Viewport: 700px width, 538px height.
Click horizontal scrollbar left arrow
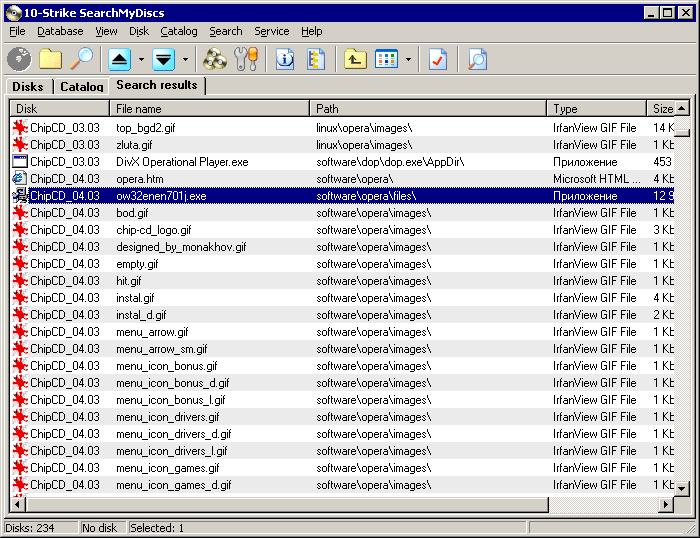pos(17,505)
